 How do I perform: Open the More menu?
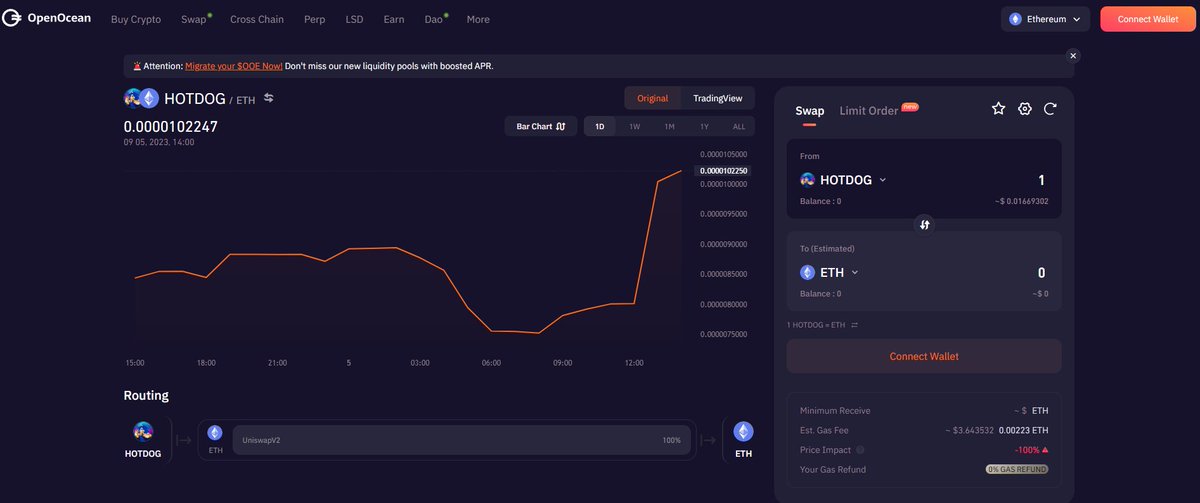click(478, 19)
